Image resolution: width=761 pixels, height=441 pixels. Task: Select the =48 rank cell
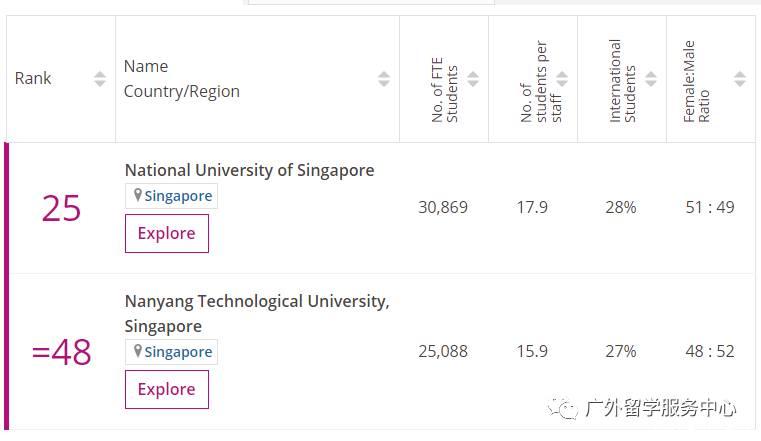click(61, 352)
